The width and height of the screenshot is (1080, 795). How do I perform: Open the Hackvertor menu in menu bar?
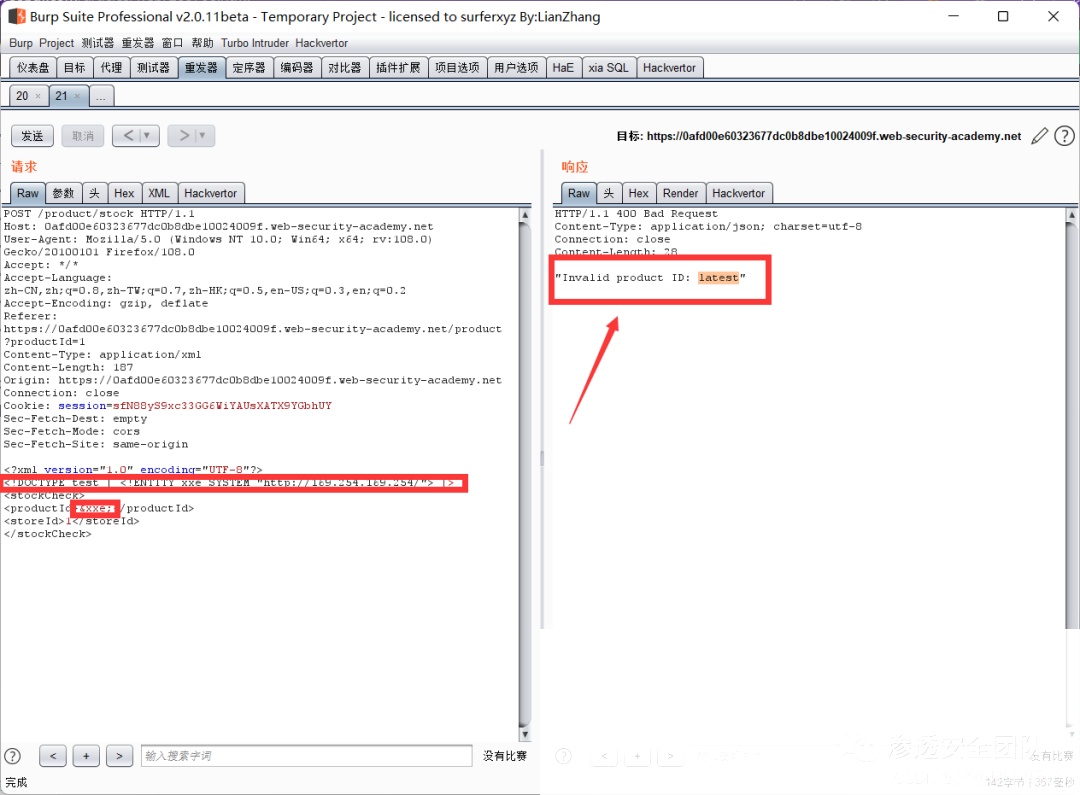(322, 43)
